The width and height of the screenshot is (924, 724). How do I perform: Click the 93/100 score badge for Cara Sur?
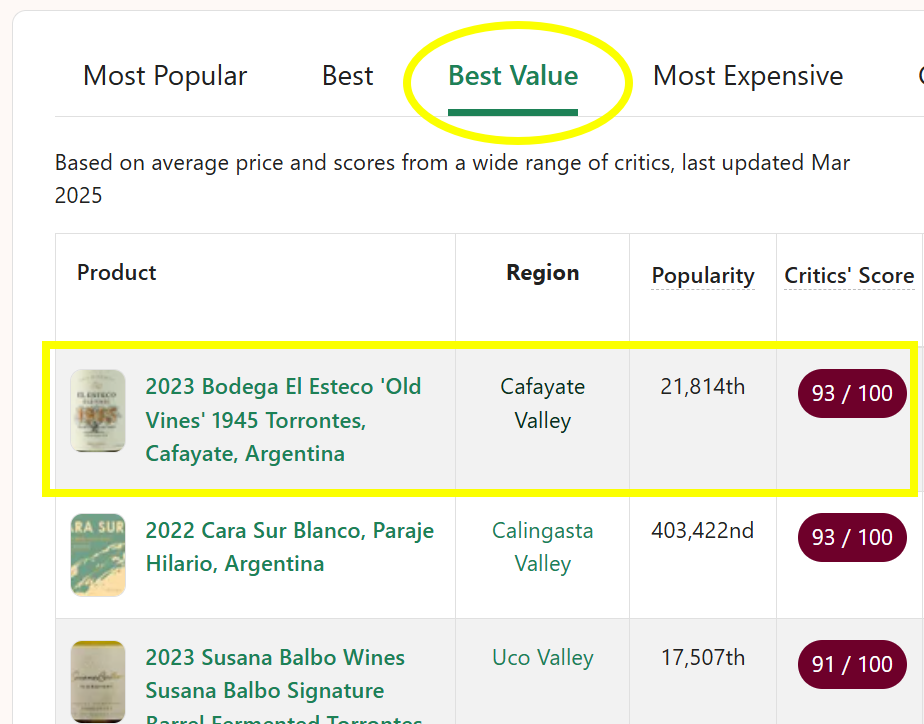[x=852, y=537]
